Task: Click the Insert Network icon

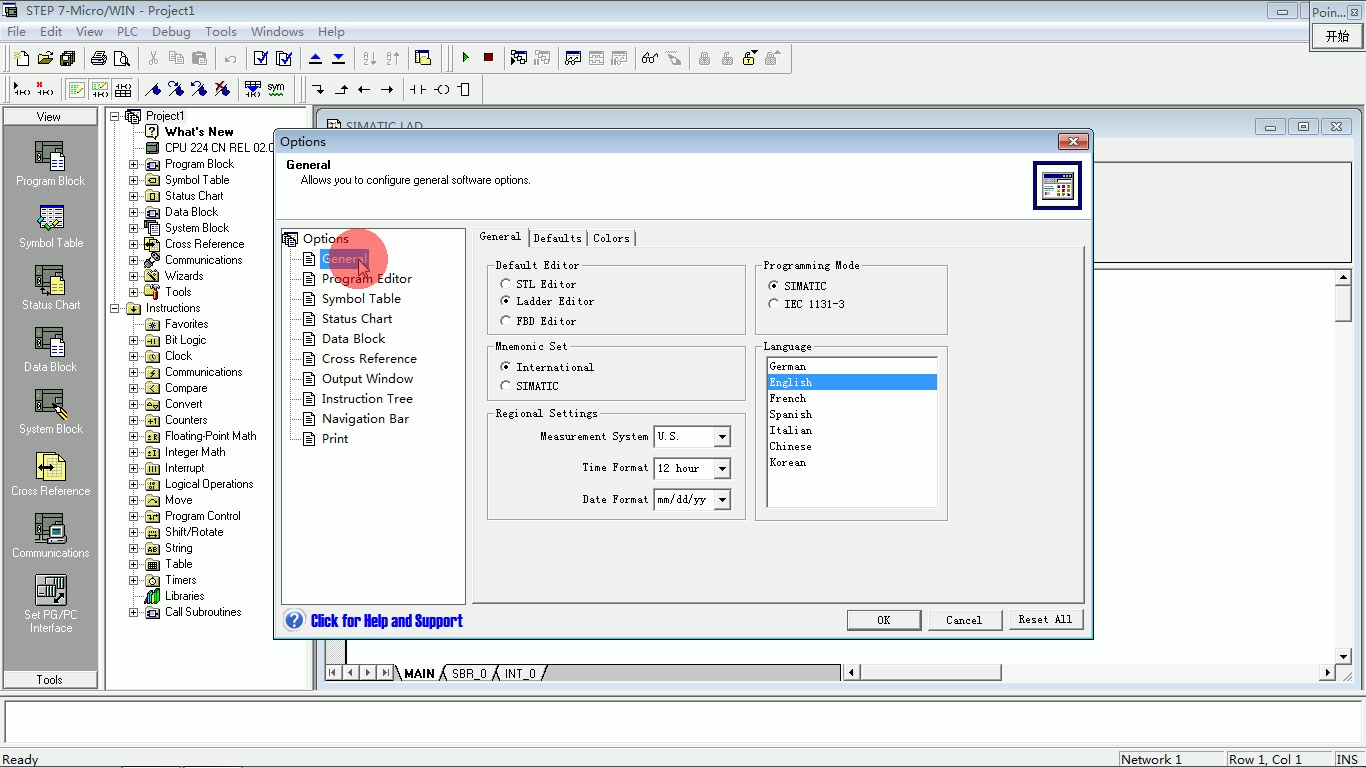Action: coord(22,89)
